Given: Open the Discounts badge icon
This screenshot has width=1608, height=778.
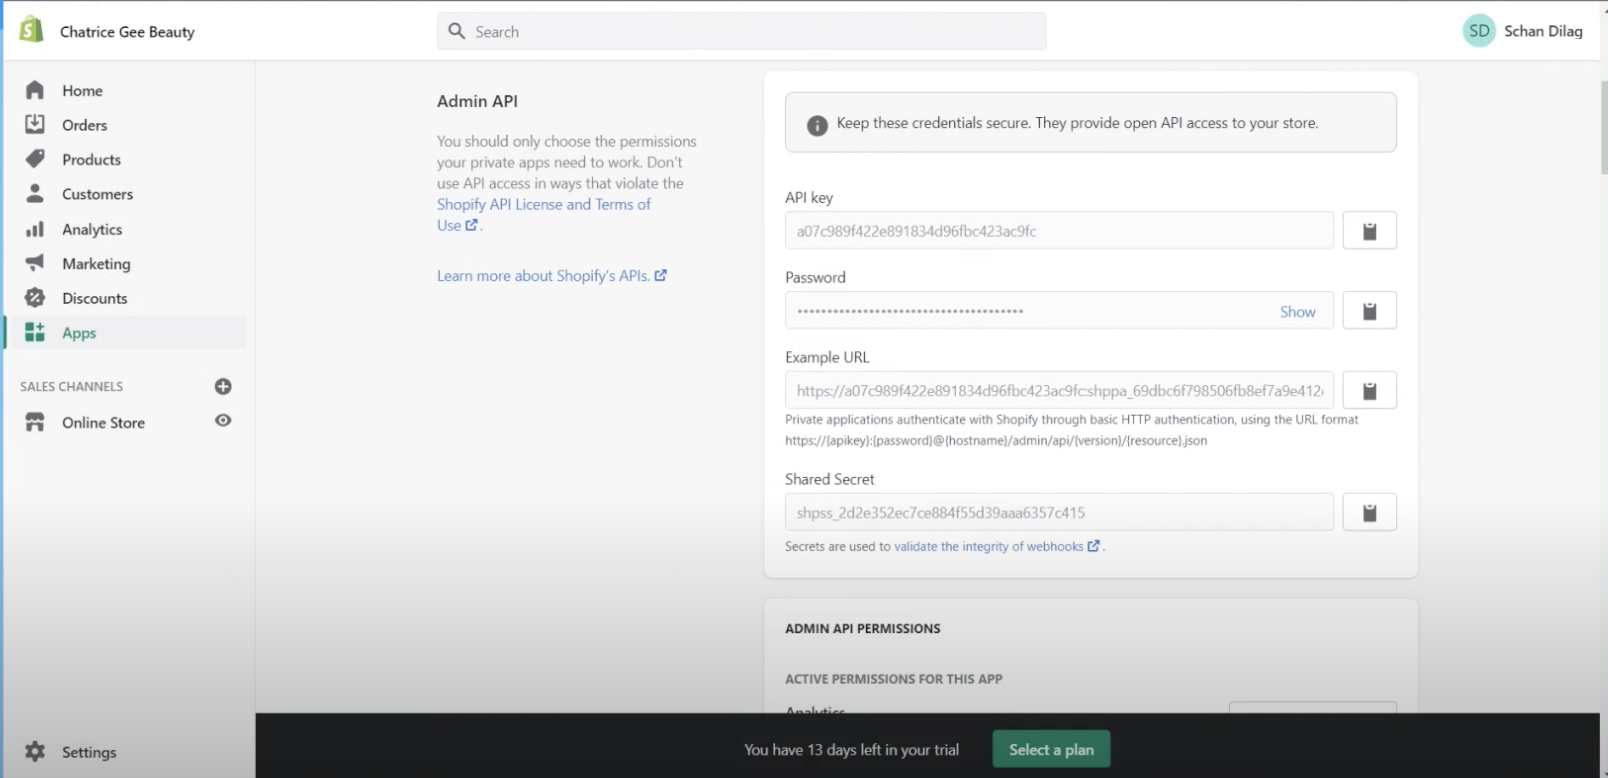Looking at the screenshot, I should point(35,298).
